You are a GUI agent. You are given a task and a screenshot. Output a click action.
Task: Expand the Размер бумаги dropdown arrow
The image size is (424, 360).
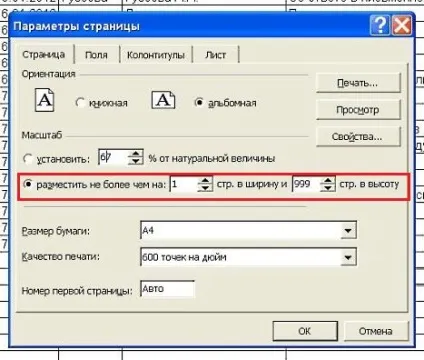click(348, 230)
